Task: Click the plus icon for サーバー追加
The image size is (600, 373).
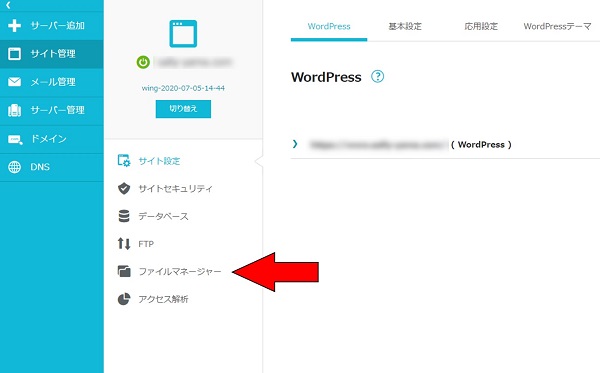Action: coord(15,26)
